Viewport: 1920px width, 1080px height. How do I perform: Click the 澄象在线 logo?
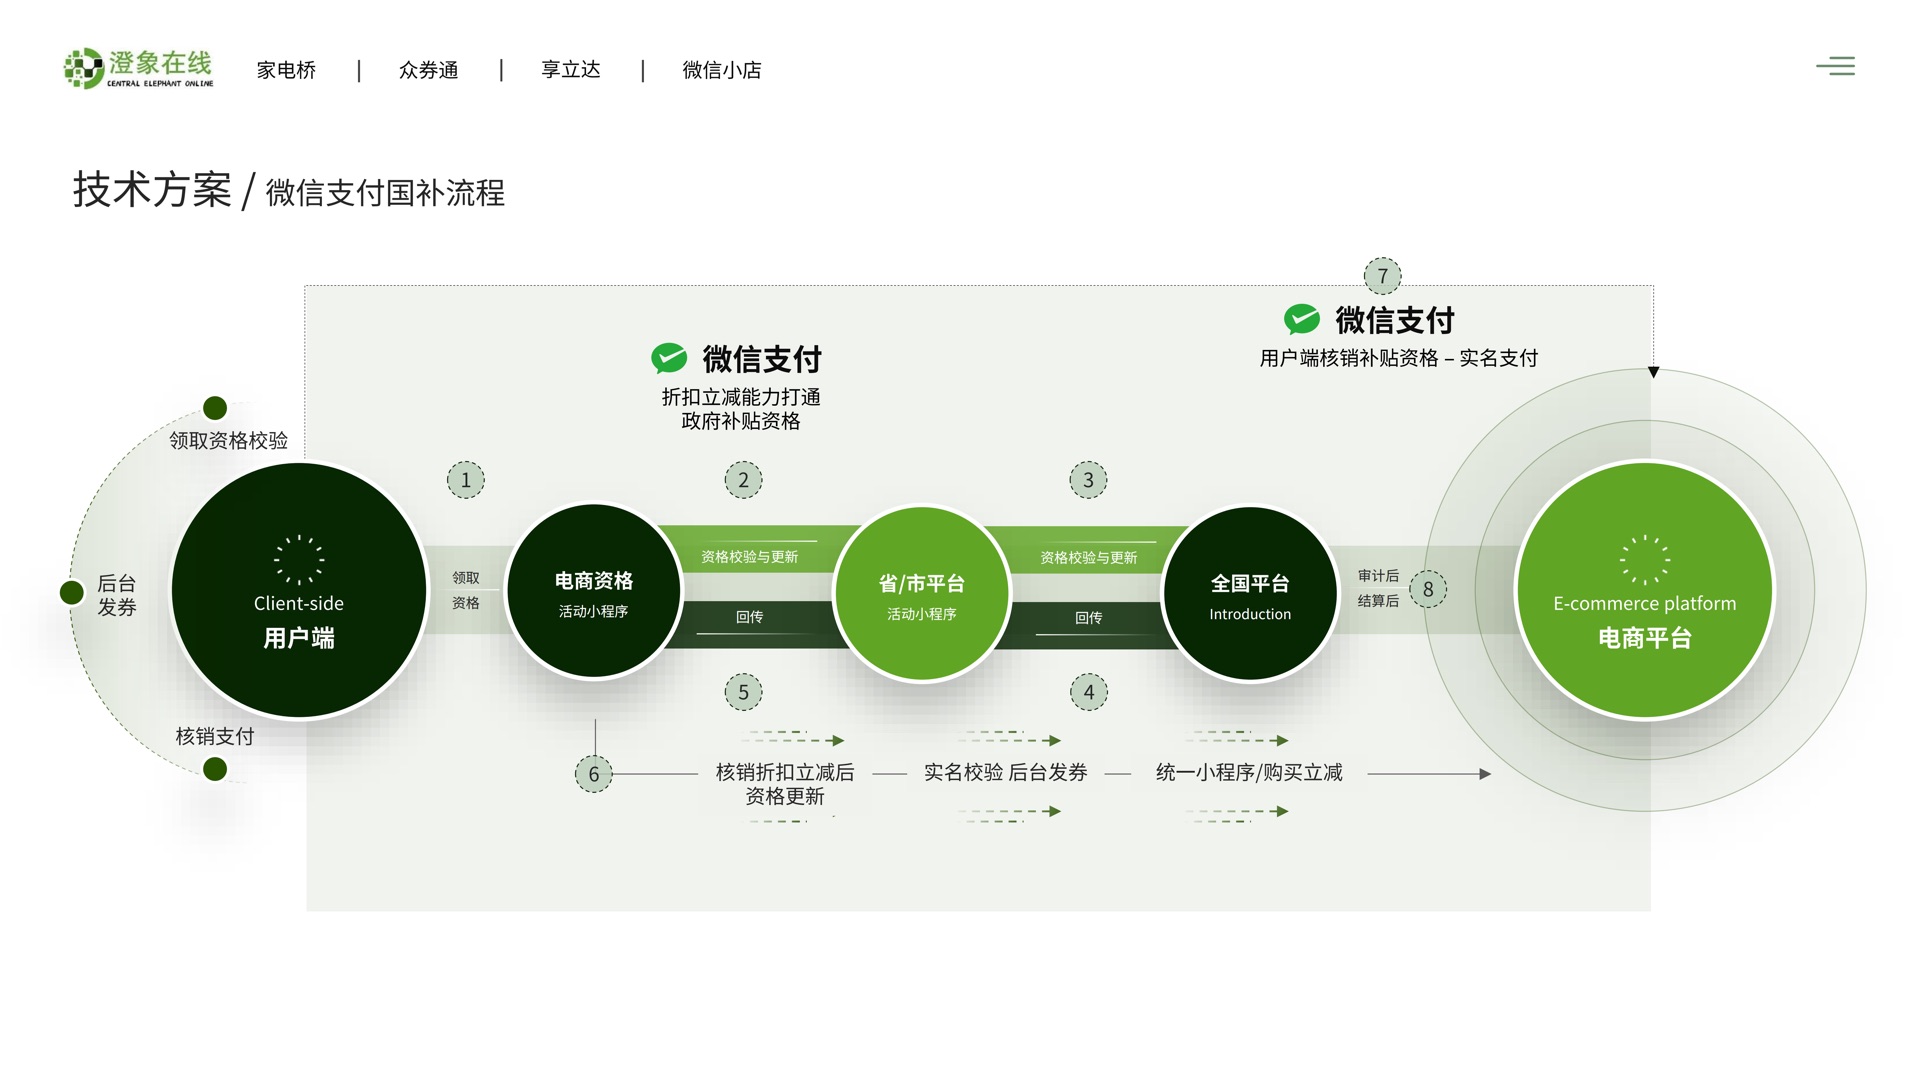tap(138, 68)
